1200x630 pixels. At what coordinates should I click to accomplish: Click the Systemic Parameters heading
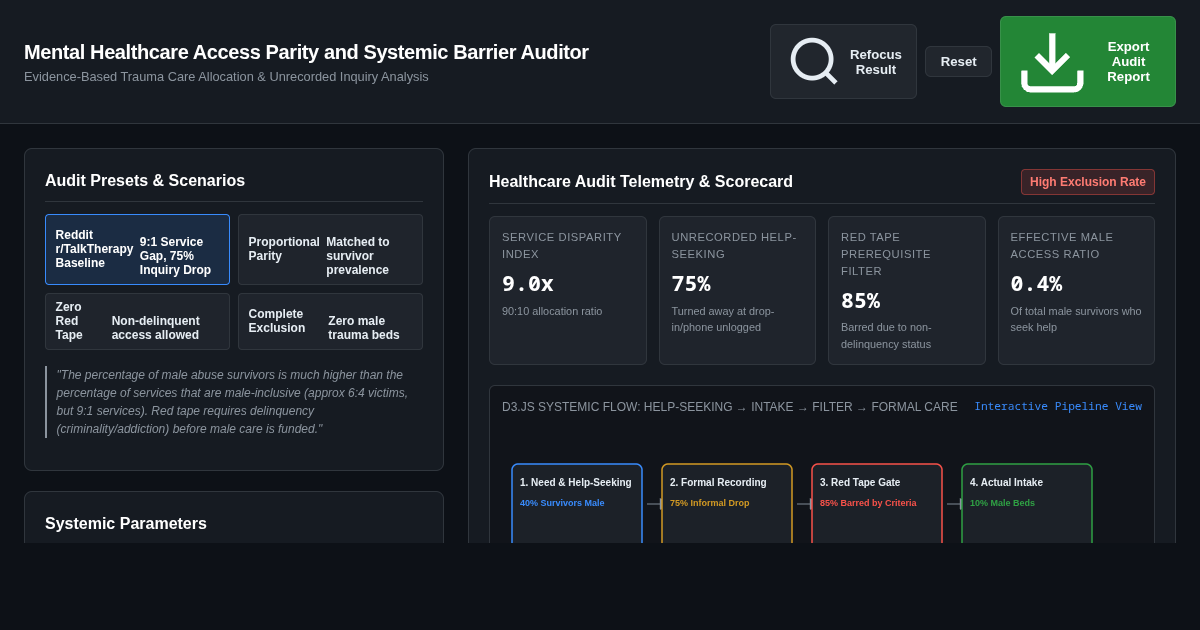click(126, 524)
